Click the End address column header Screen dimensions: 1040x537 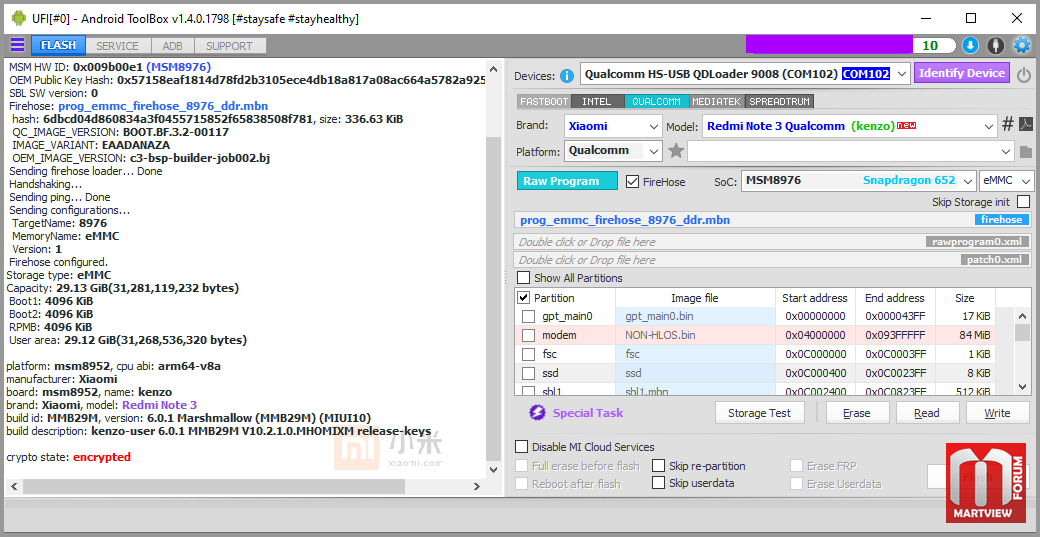tap(895, 298)
